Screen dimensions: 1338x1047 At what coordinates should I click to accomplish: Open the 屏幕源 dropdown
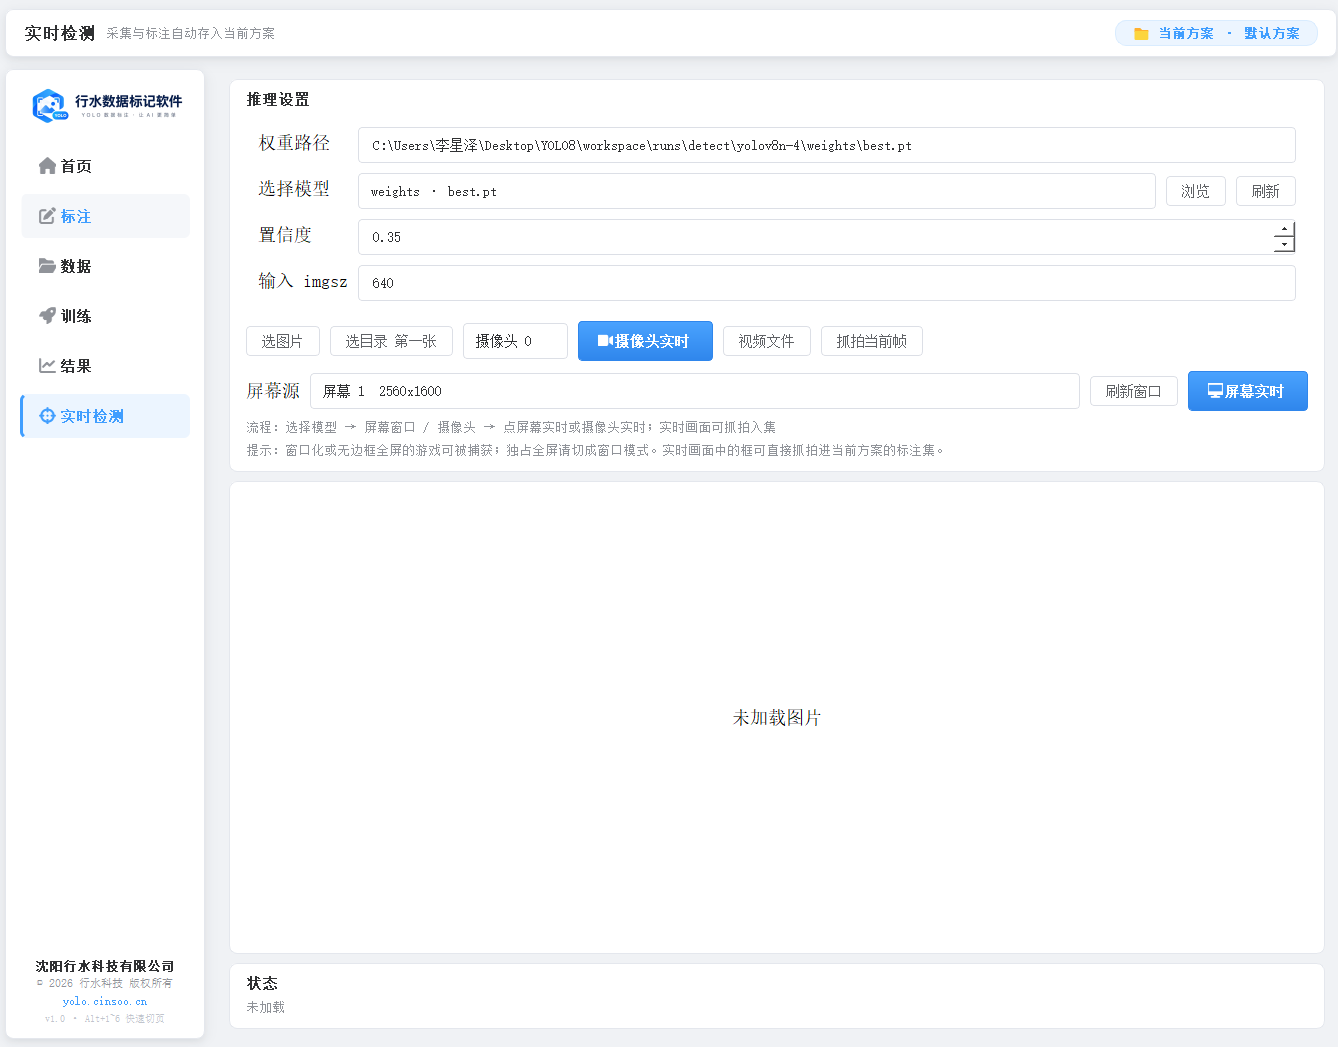coord(695,391)
